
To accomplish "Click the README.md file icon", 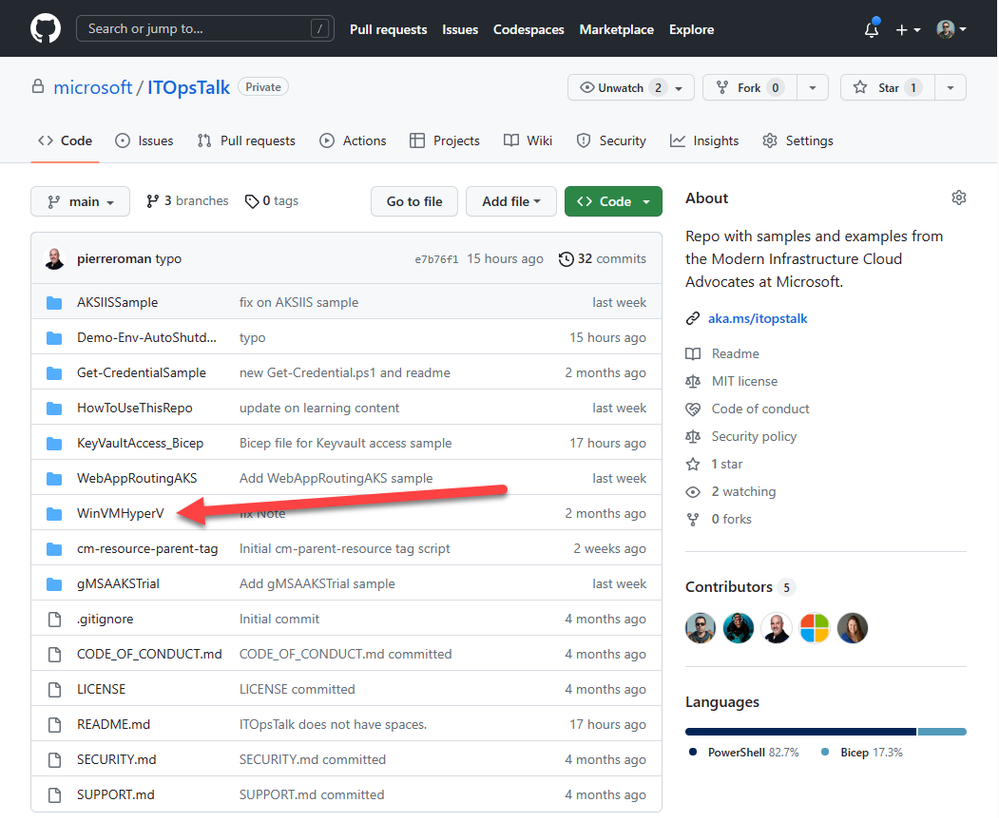I will point(55,724).
